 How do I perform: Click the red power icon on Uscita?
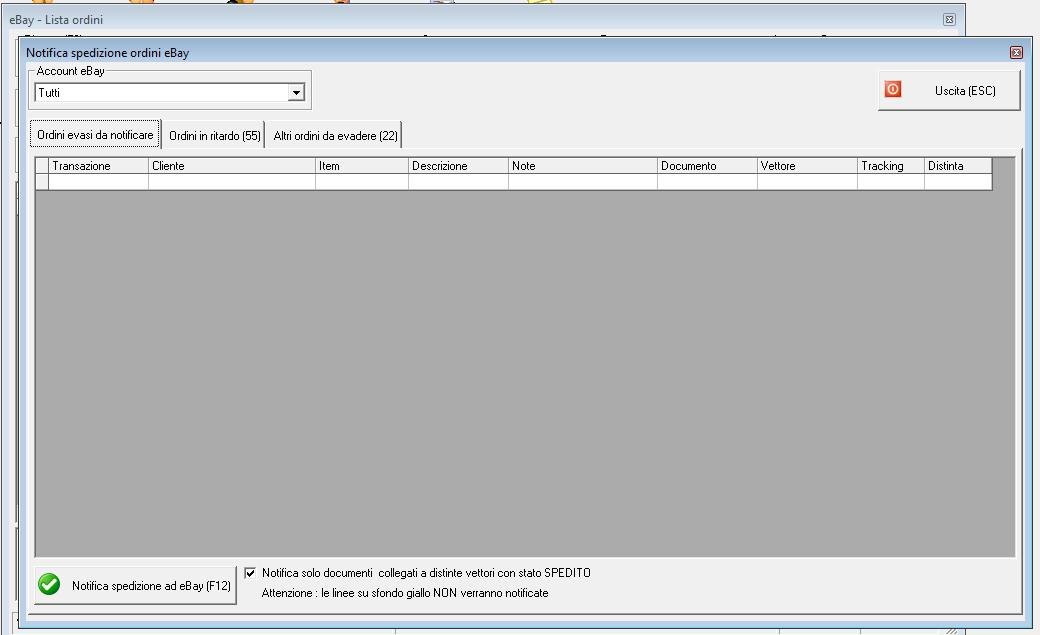tap(893, 89)
